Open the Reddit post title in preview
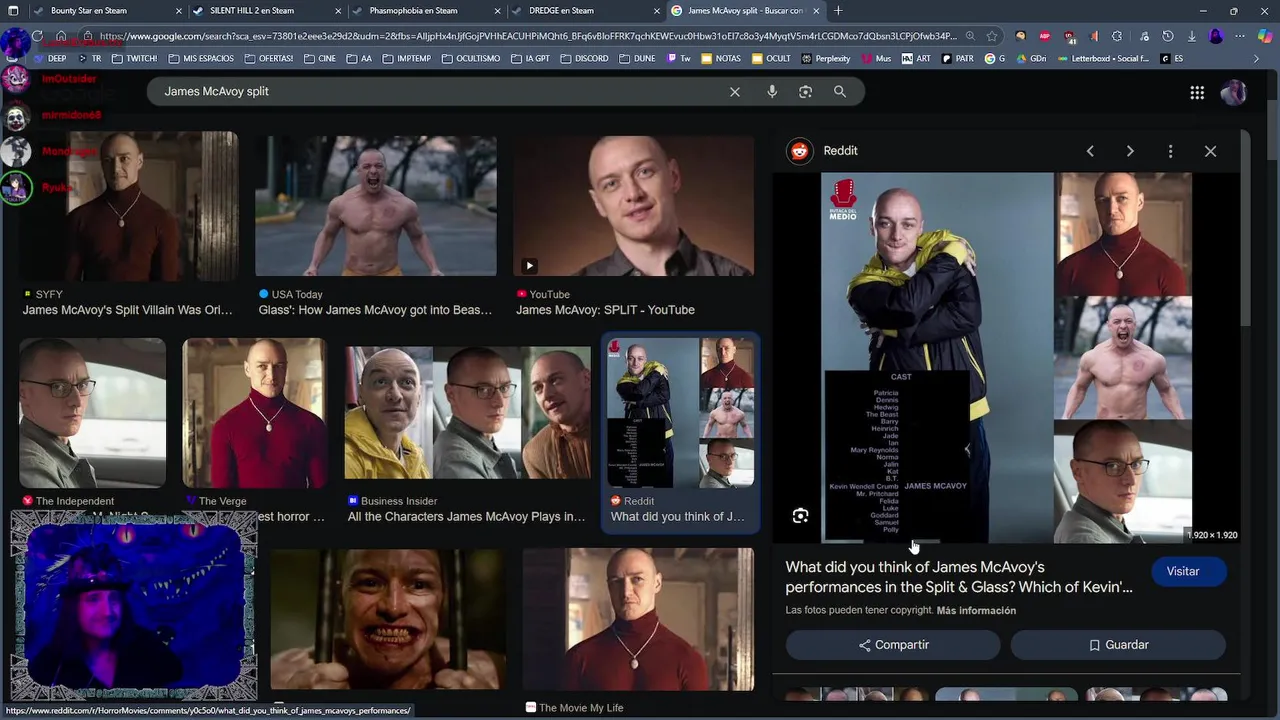The height and width of the screenshot is (720, 1280). (x=959, y=577)
